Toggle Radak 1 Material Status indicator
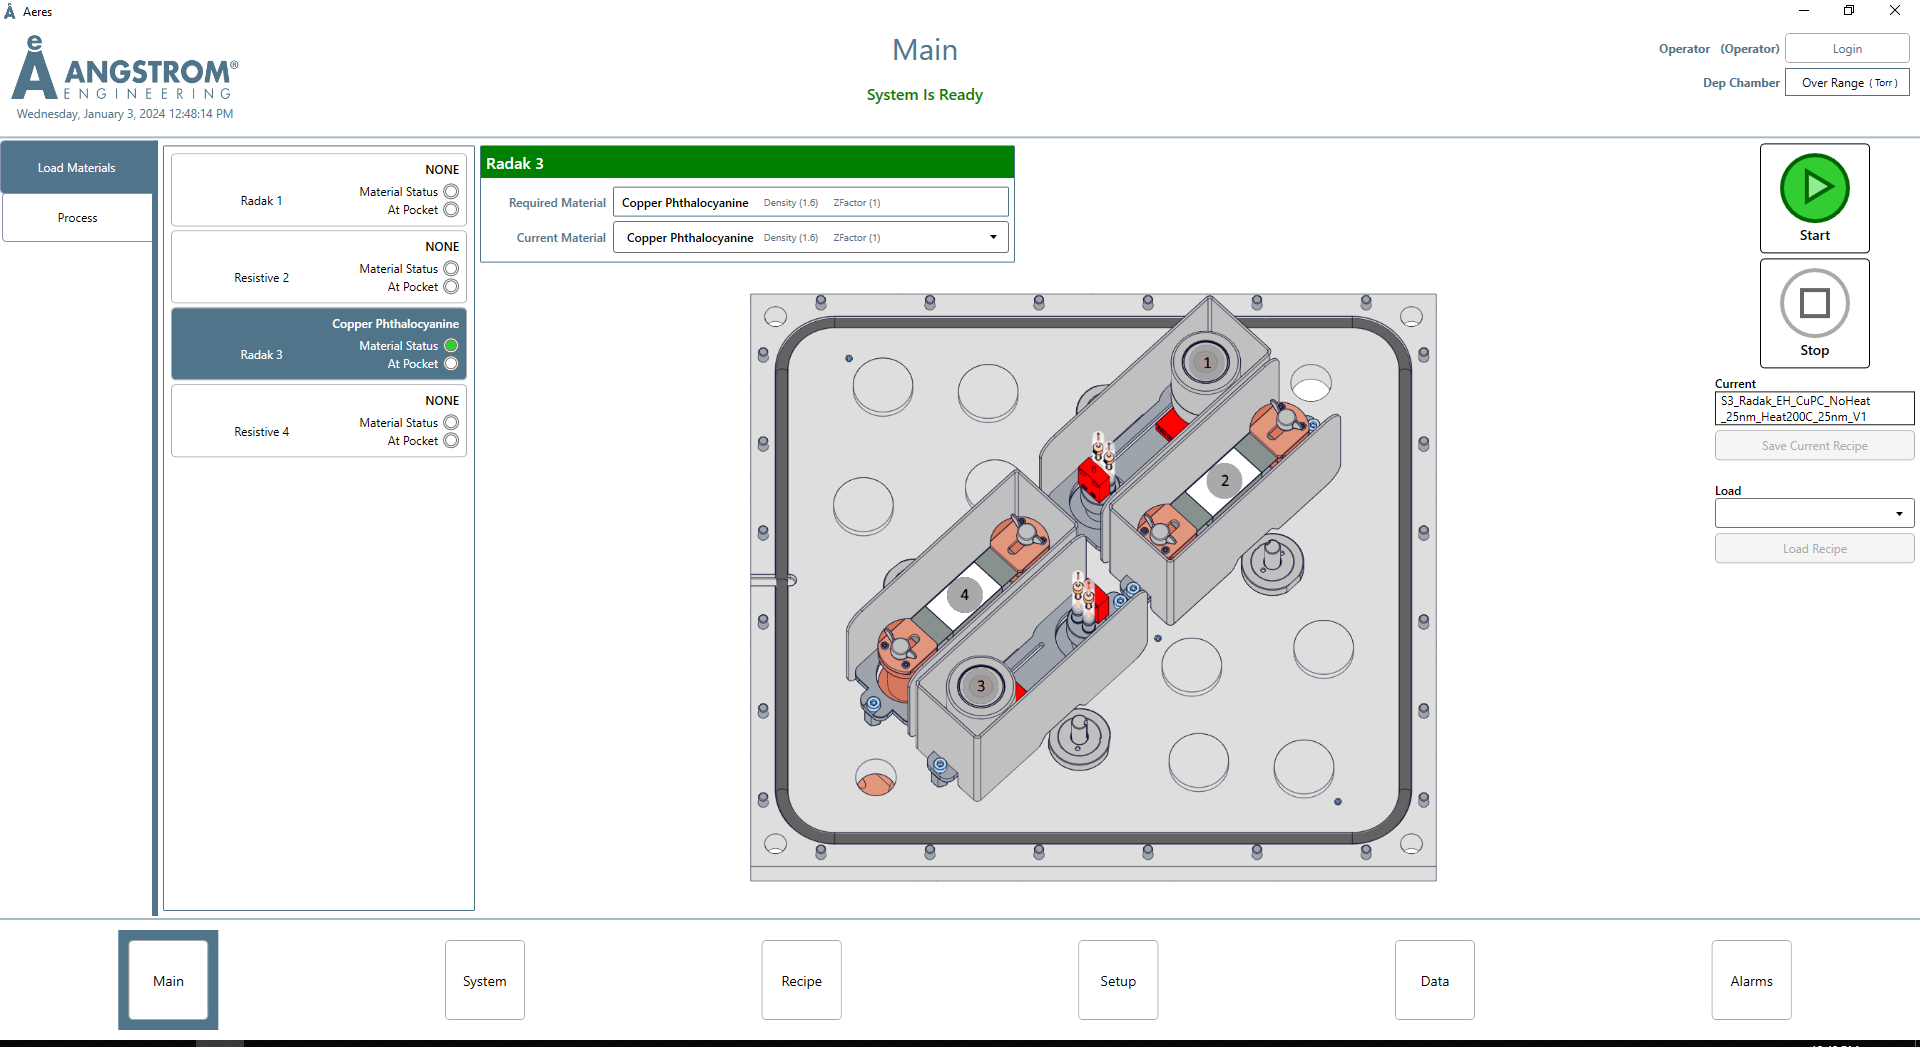 tap(451, 192)
